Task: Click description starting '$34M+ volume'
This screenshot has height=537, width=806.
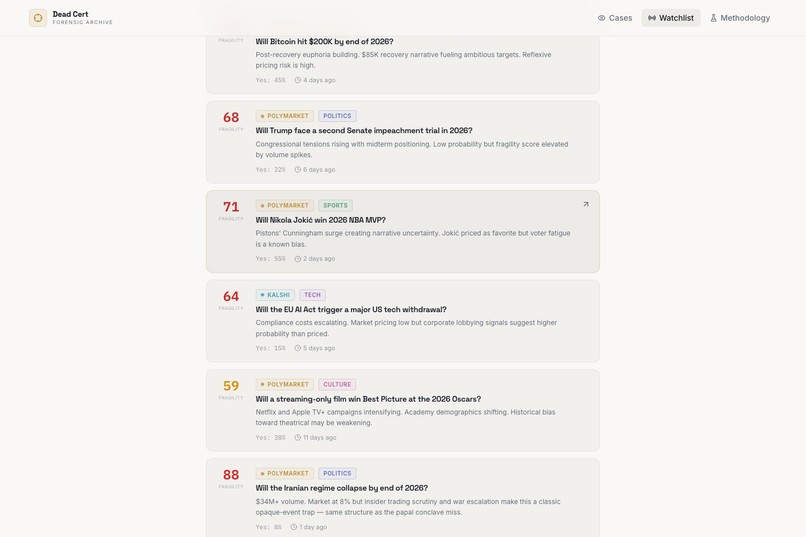Action: [408, 507]
